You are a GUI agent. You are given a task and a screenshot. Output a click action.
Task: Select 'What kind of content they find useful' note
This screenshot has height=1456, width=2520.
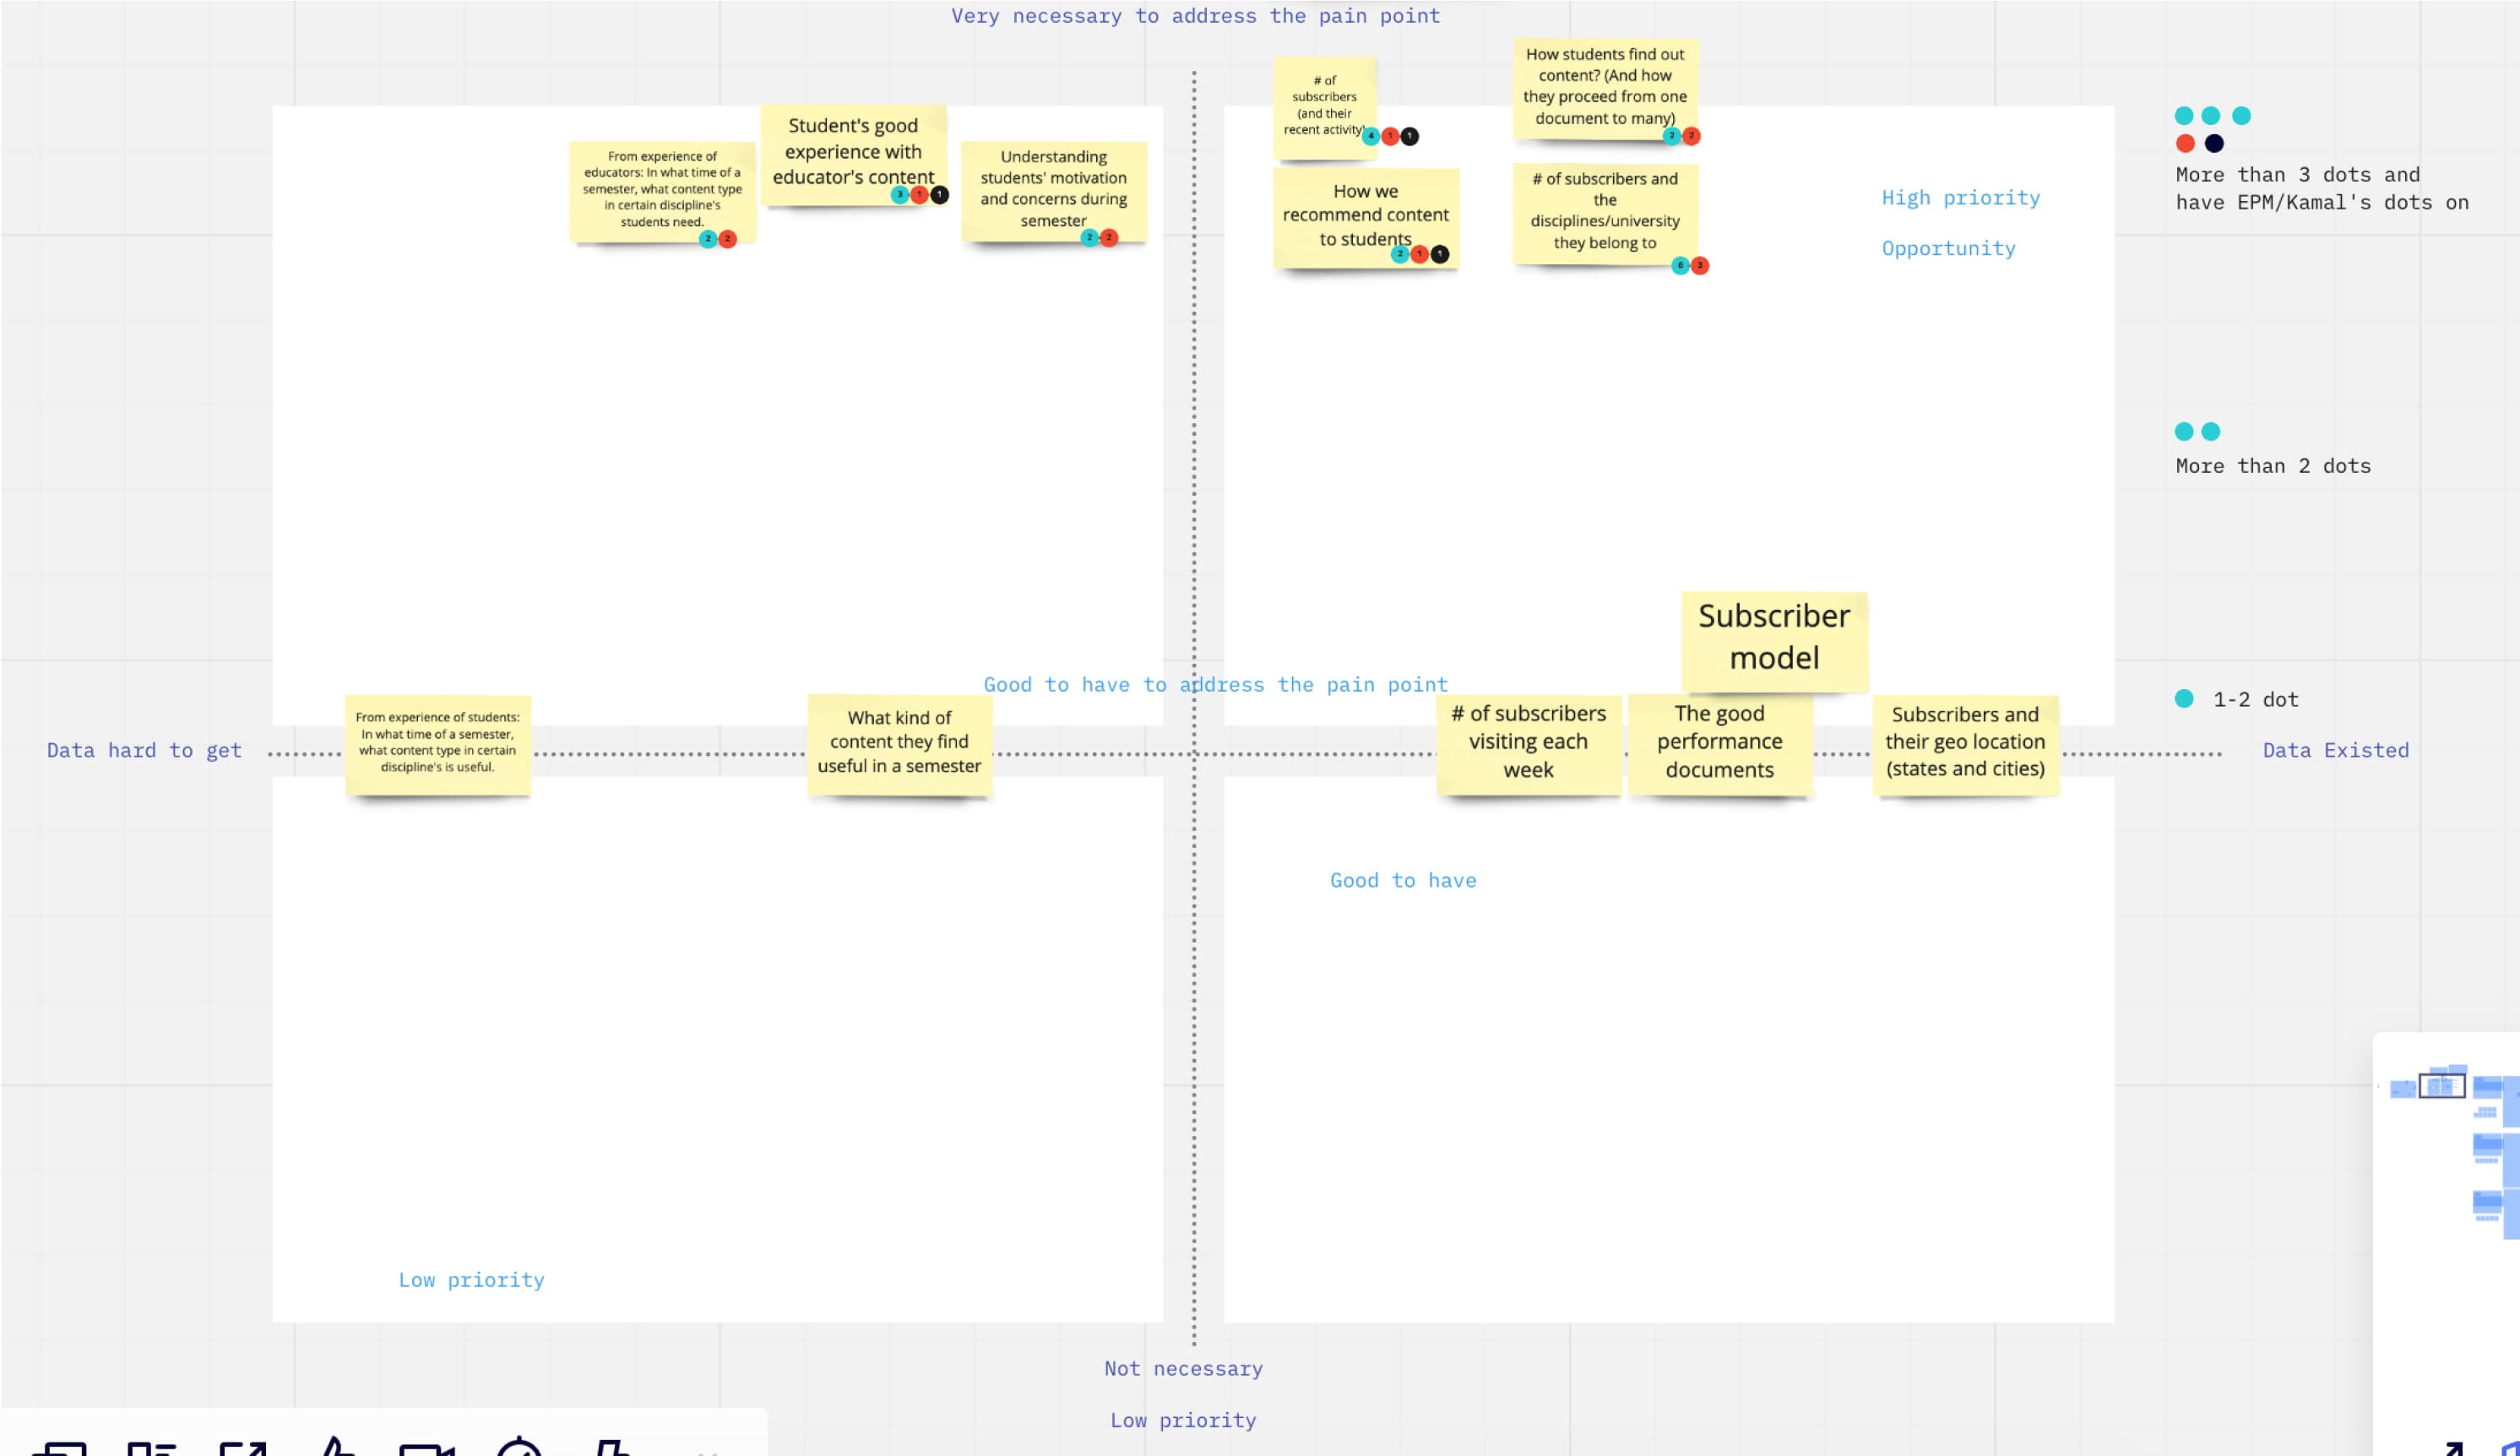[x=898, y=741]
